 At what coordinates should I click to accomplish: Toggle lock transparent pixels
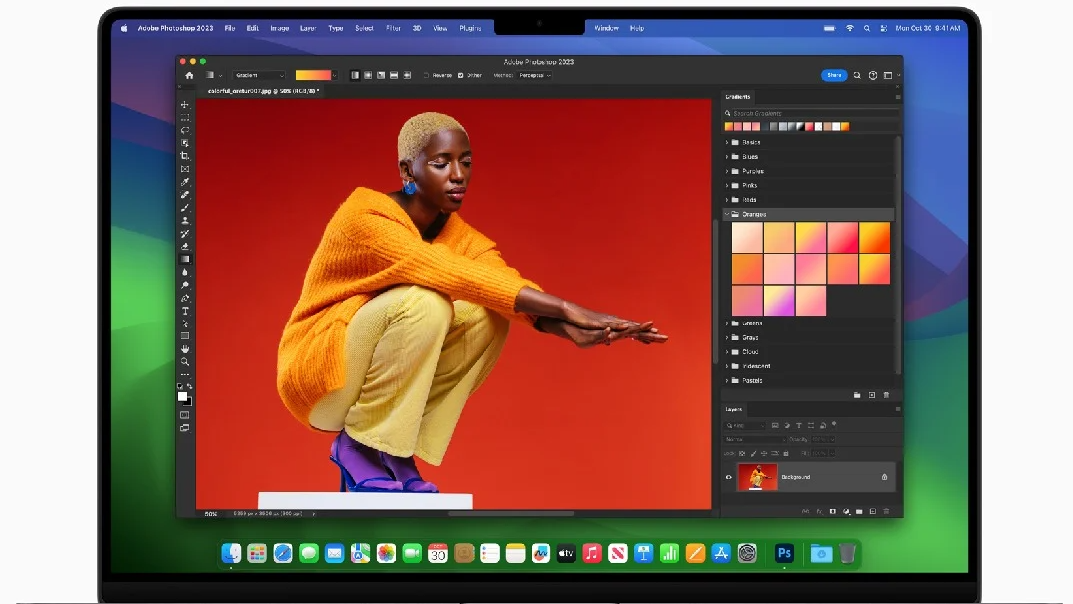tap(742, 453)
